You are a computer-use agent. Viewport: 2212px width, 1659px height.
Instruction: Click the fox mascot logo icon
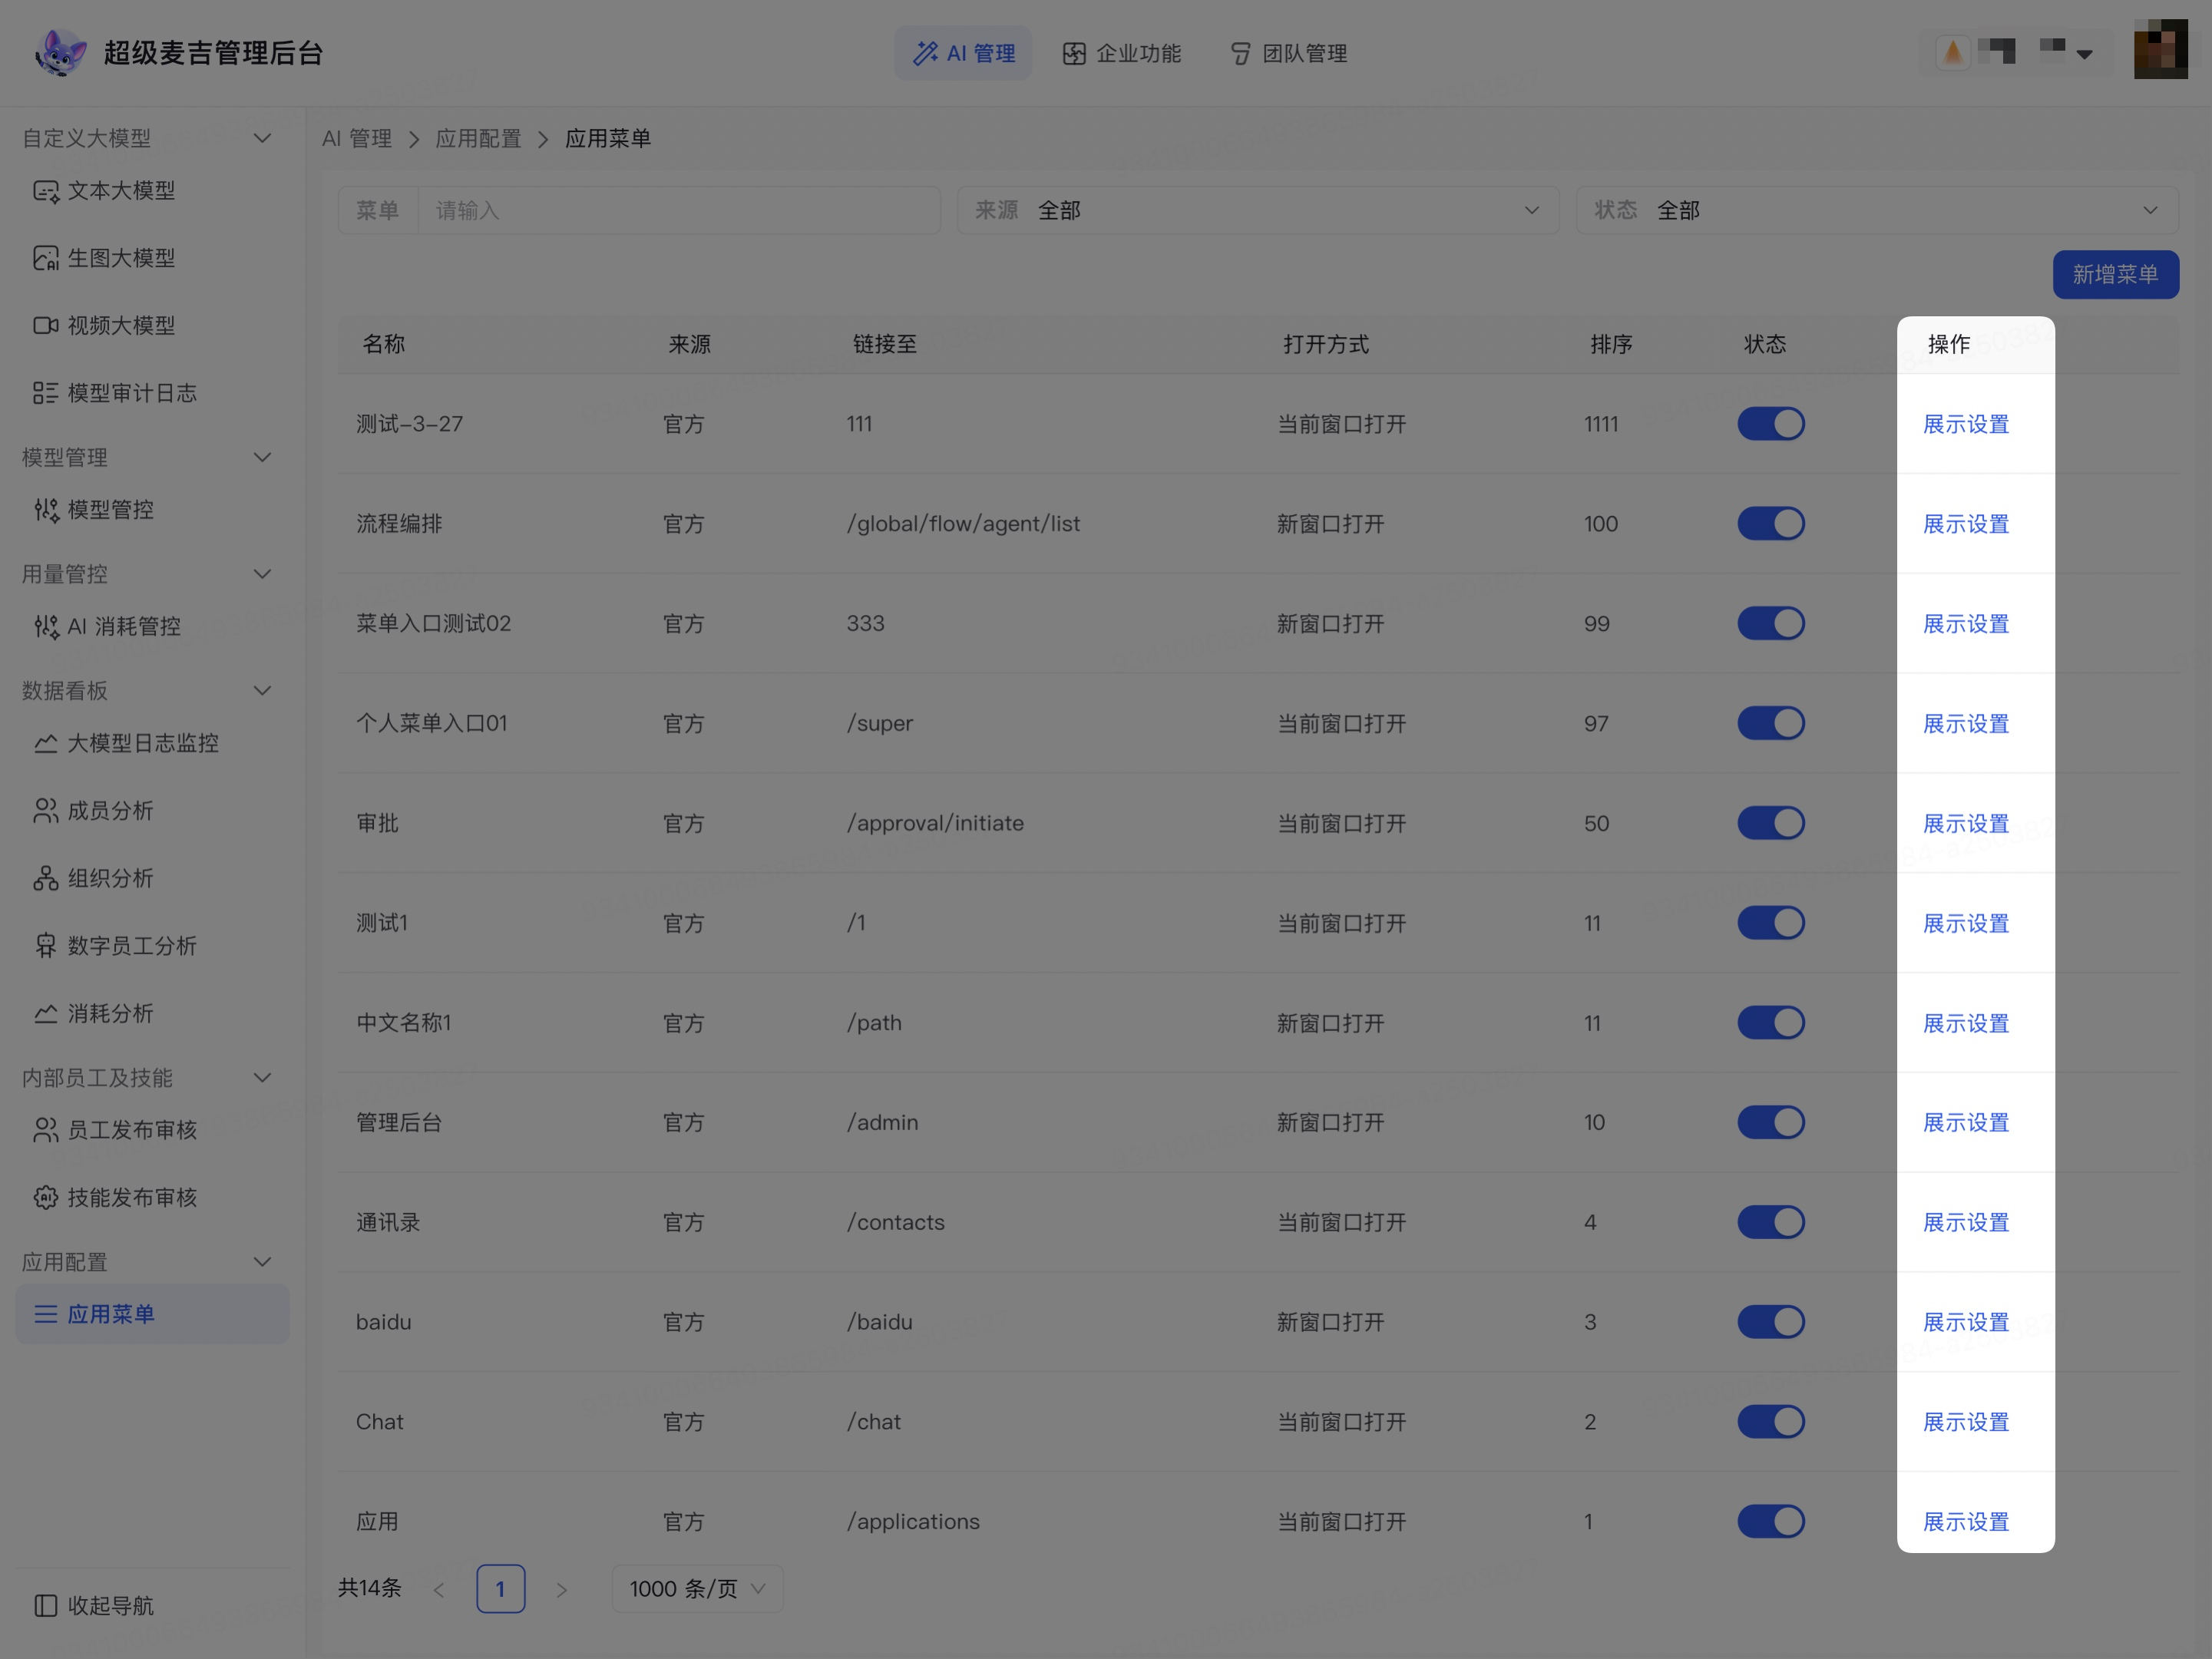coord(60,52)
